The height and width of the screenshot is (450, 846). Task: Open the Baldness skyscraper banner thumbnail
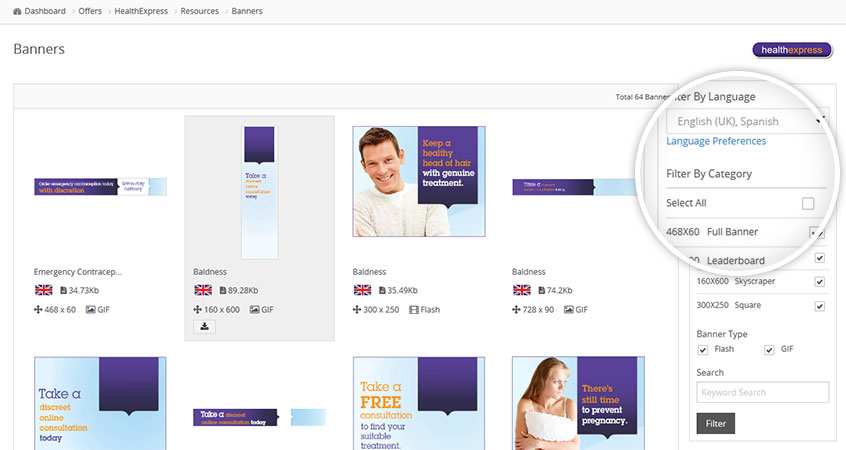pos(260,193)
